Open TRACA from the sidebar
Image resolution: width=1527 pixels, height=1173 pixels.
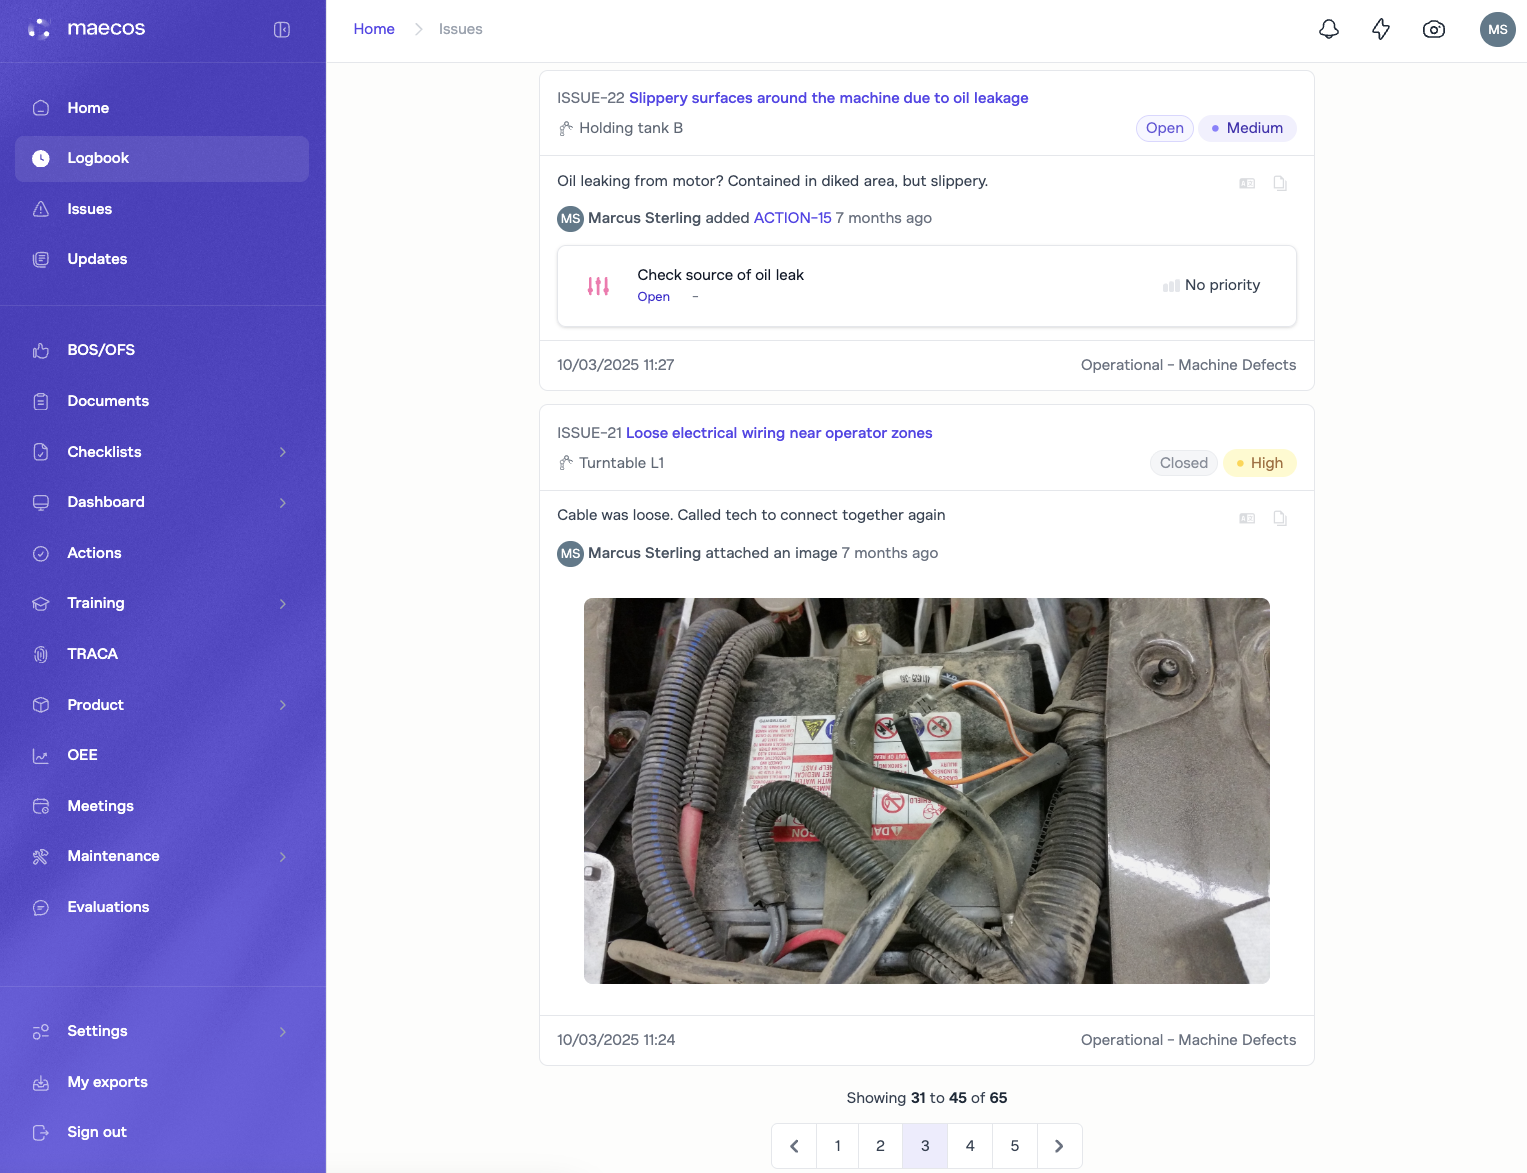92,654
